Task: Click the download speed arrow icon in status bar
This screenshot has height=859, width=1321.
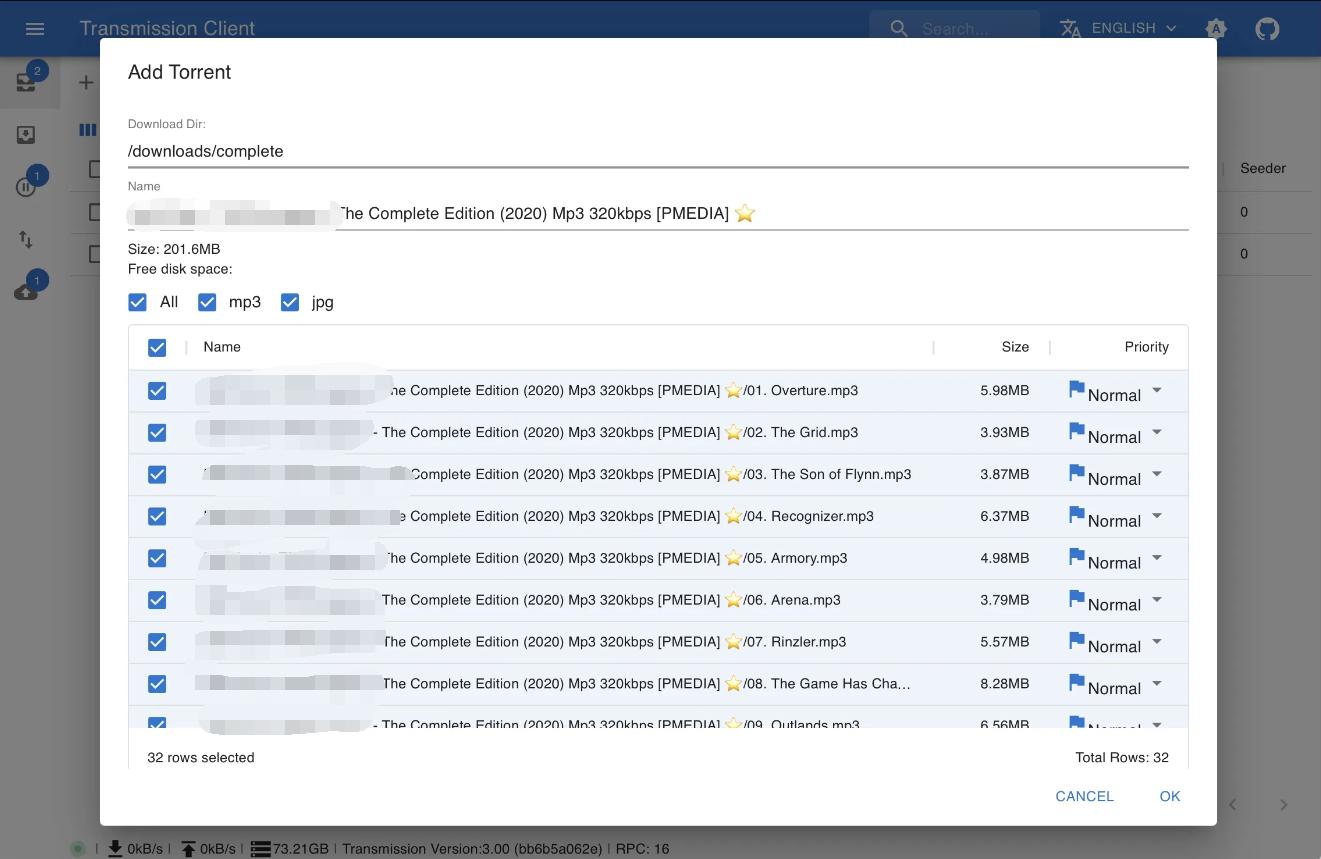Action: [115, 849]
